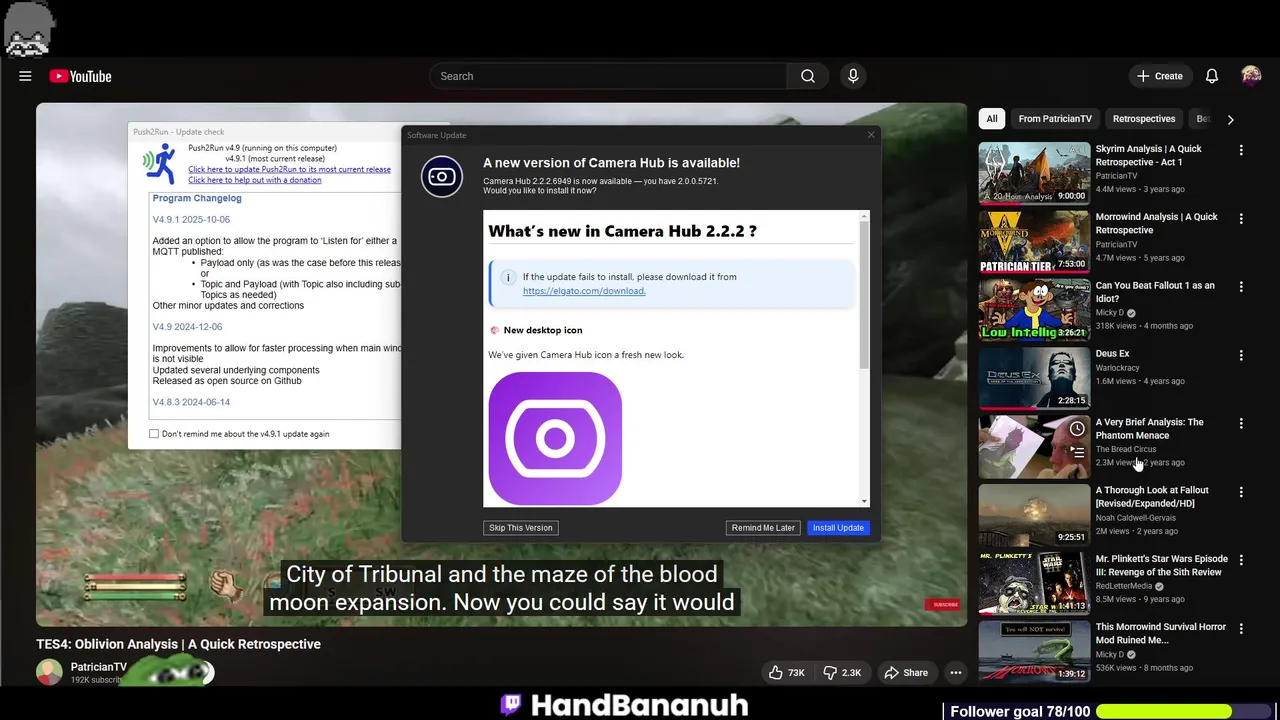Click the Push2Run running man icon
The width and height of the screenshot is (1280, 720).
coord(159,164)
